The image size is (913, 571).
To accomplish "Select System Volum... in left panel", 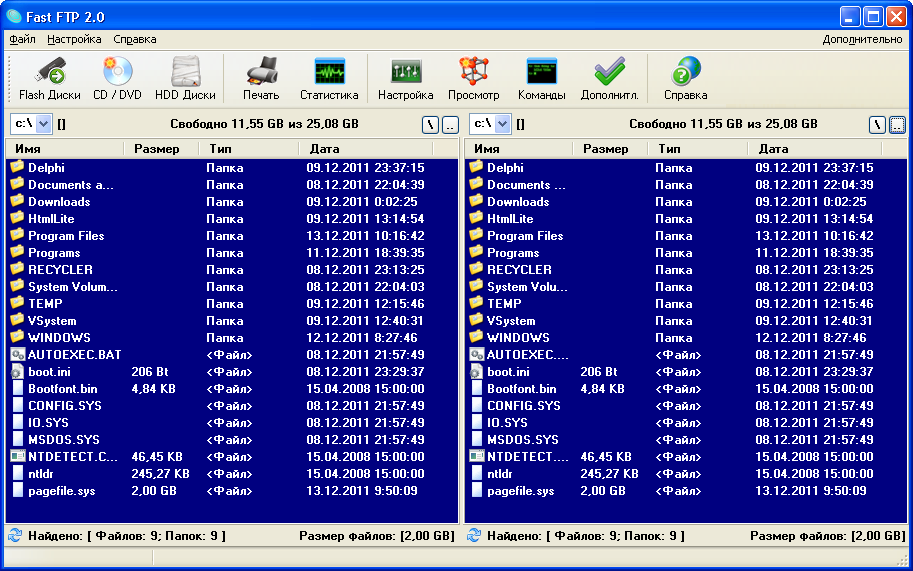I will coord(73,286).
